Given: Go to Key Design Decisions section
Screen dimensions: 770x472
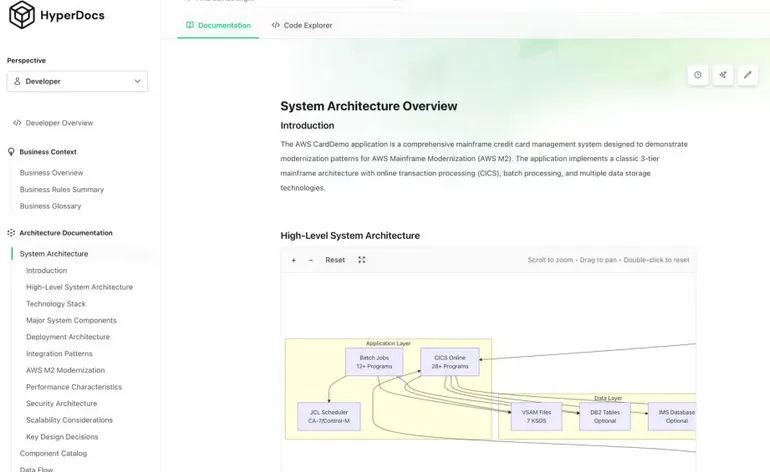Looking at the screenshot, I should coord(62,437).
